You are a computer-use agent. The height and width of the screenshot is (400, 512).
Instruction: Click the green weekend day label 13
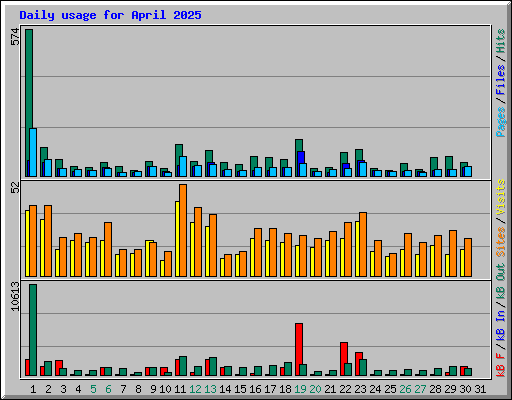click(x=210, y=389)
